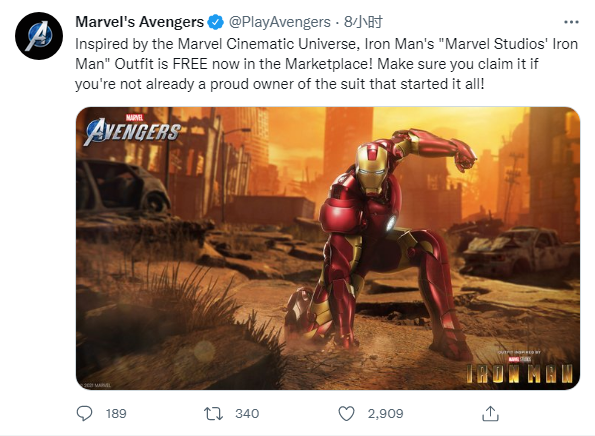Open the Marvel's Avengers profile avatar
Viewport: 595px width, 436px height.
[39, 36]
